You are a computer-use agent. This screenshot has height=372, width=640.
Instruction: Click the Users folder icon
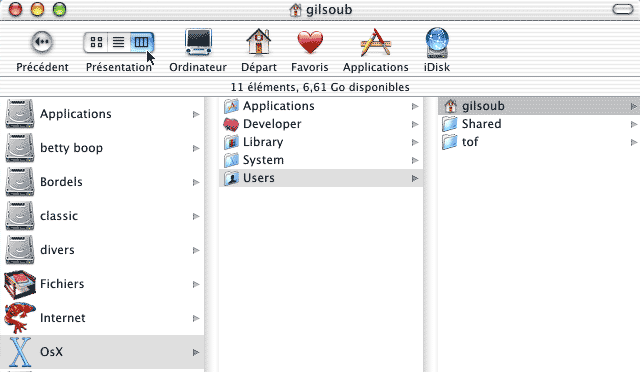231,178
